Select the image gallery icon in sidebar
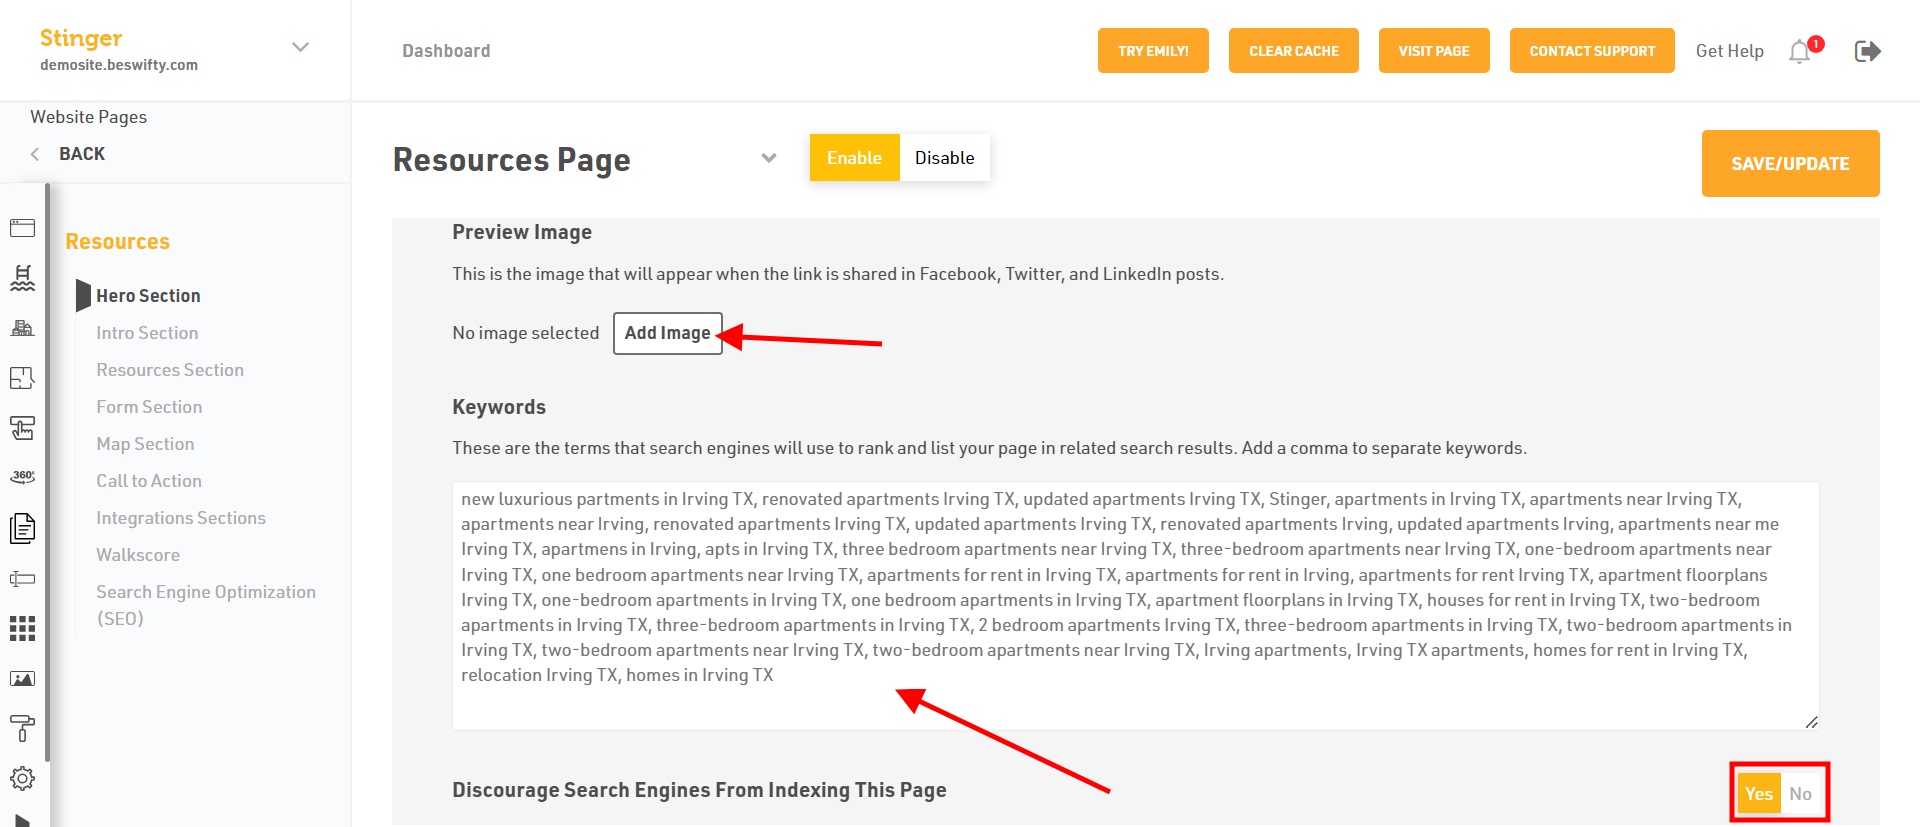1920x827 pixels. [22, 679]
